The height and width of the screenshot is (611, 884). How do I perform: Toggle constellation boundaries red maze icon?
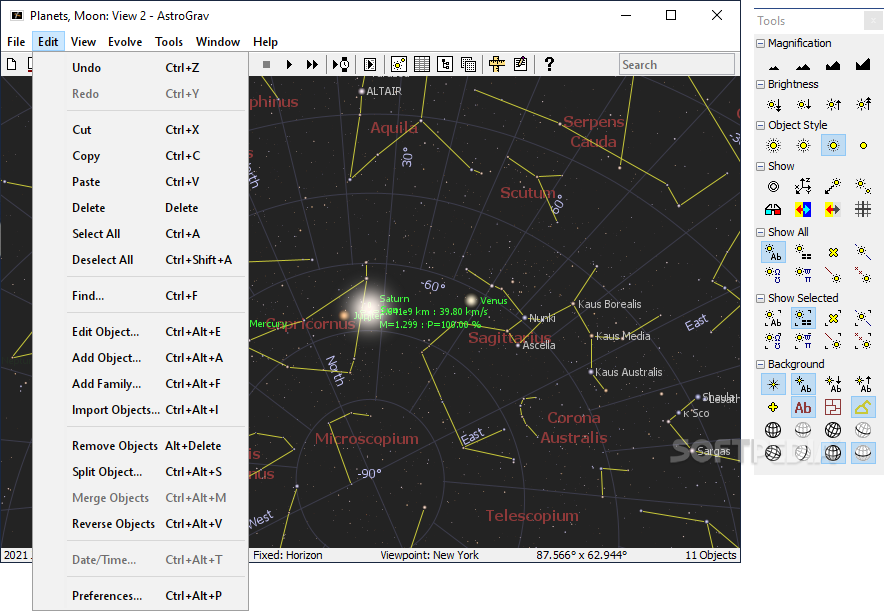pyautogui.click(x=833, y=407)
